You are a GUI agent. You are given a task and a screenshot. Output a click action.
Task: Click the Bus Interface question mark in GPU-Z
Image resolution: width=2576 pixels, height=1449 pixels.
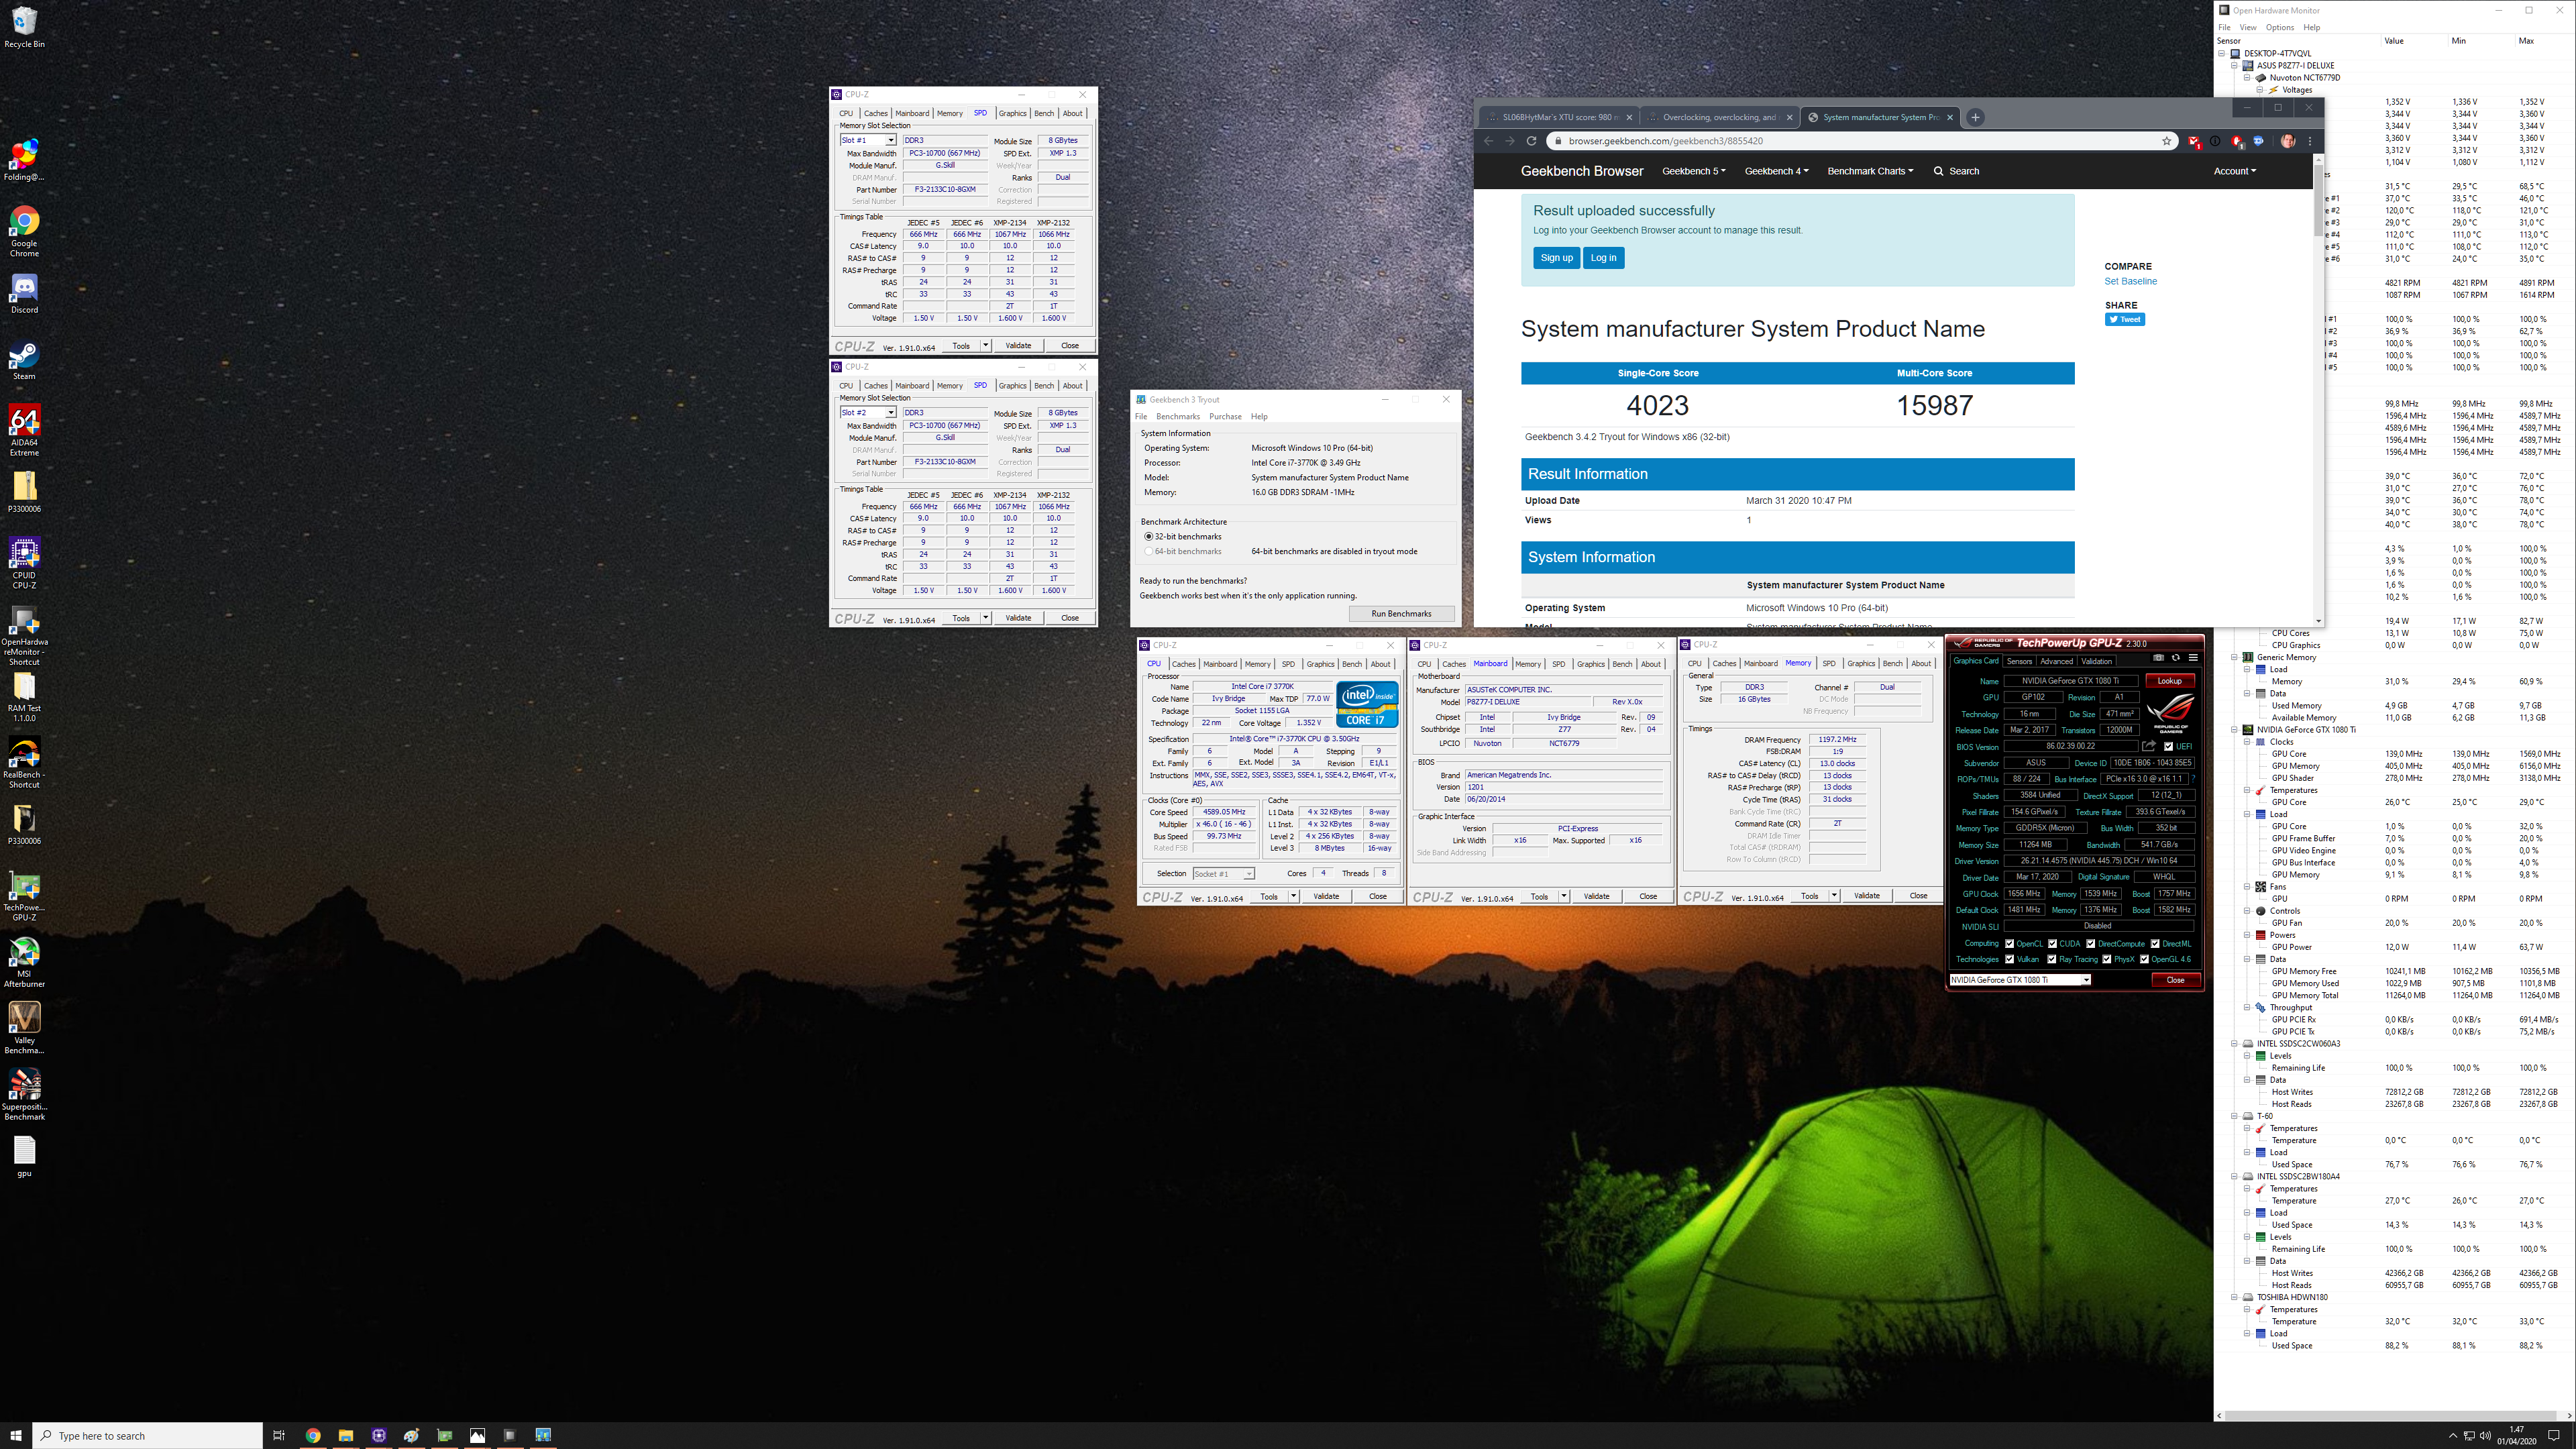click(x=2192, y=779)
